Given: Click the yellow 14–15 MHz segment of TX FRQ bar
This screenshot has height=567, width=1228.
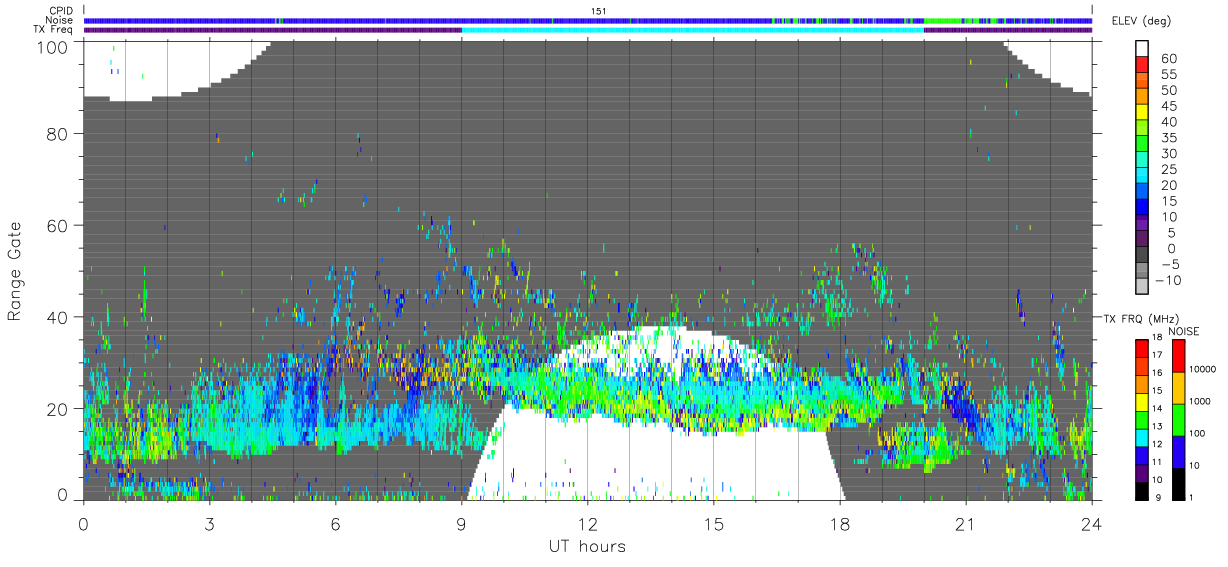Looking at the screenshot, I should tap(1143, 400).
